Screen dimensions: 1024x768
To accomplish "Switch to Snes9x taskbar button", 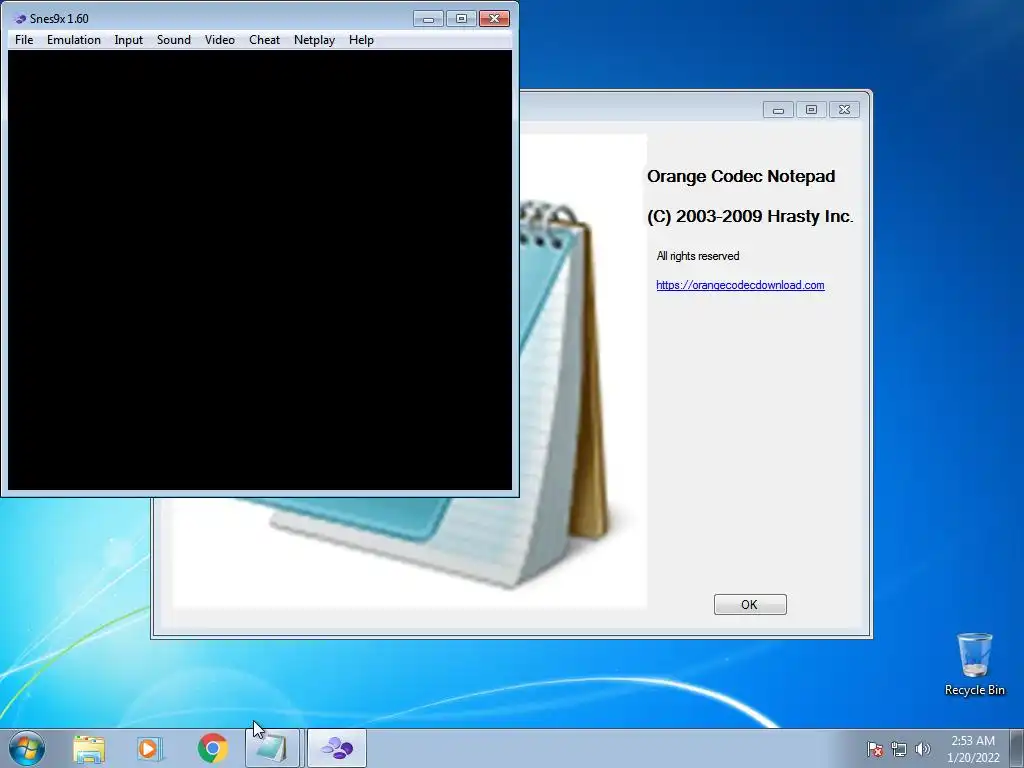I will click(x=336, y=748).
